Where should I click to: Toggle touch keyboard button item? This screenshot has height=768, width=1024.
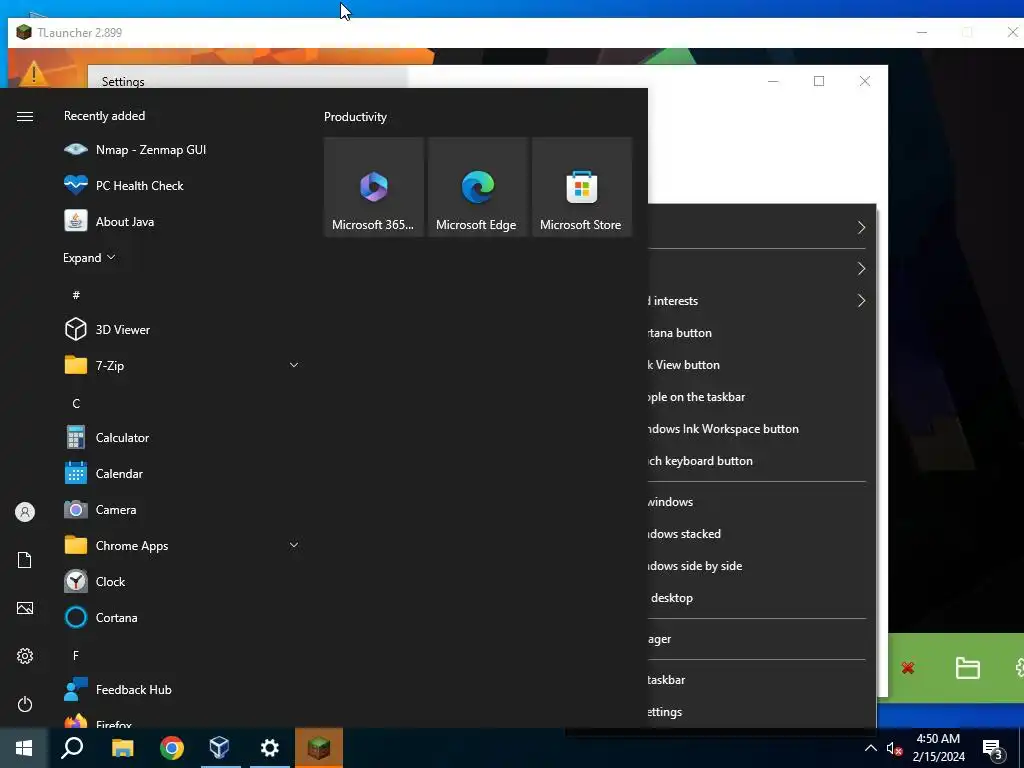761,460
